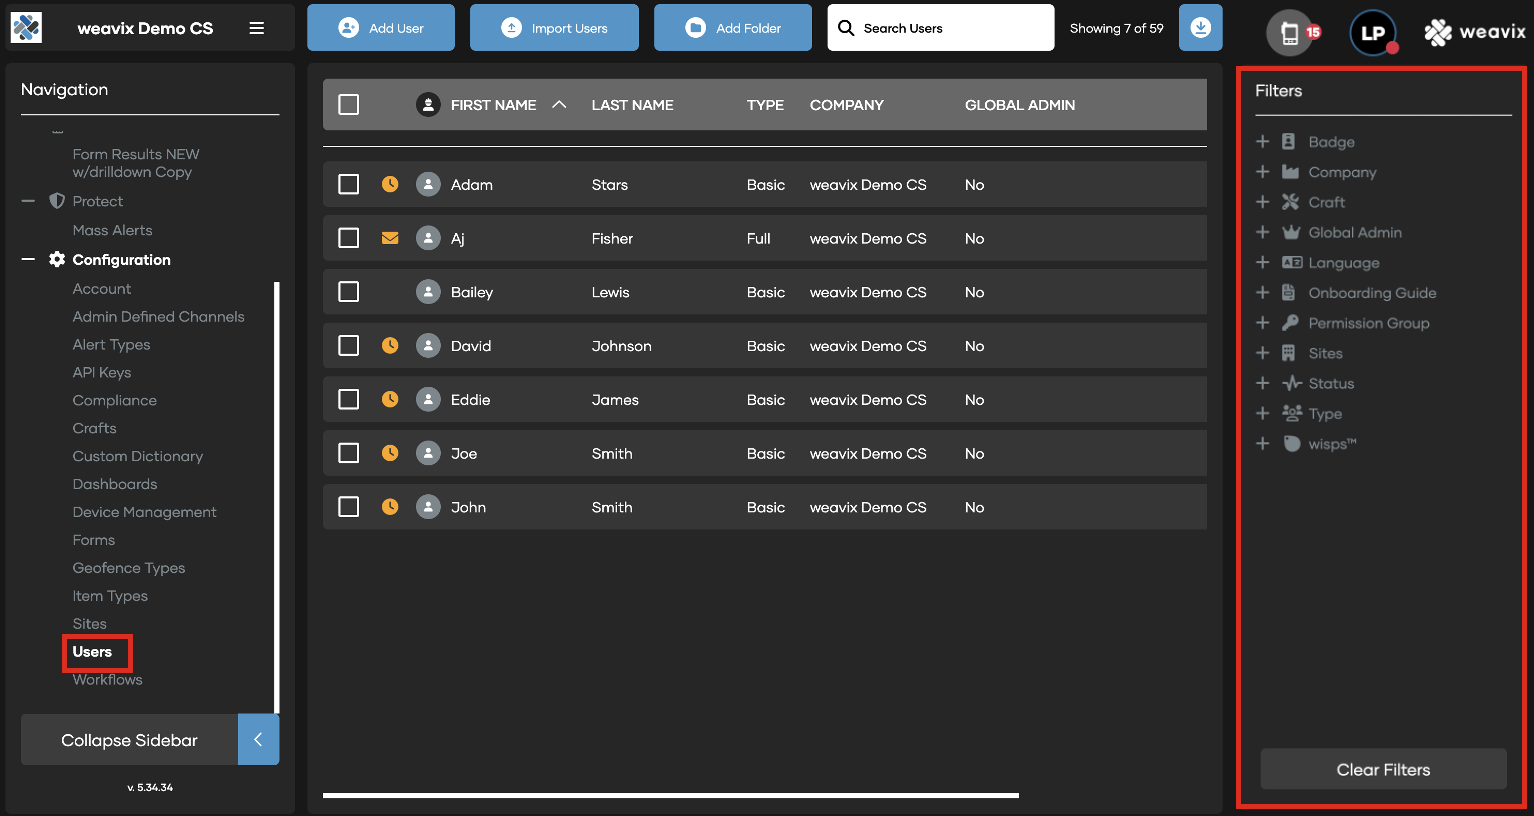Image resolution: width=1534 pixels, height=816 pixels.
Task: Check the checkbox on Joe Smith's row
Action: (x=348, y=453)
